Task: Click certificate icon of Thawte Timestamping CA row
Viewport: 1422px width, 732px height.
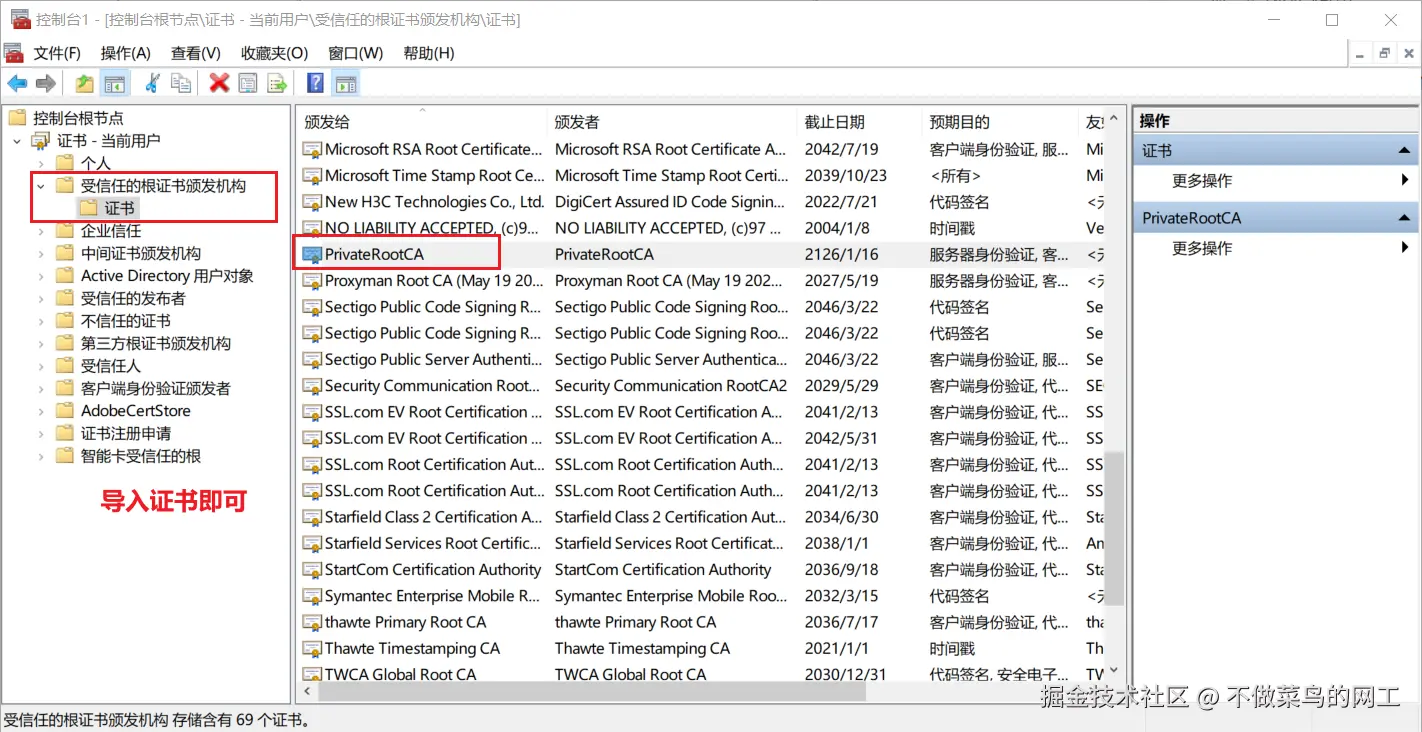Action: coord(312,648)
